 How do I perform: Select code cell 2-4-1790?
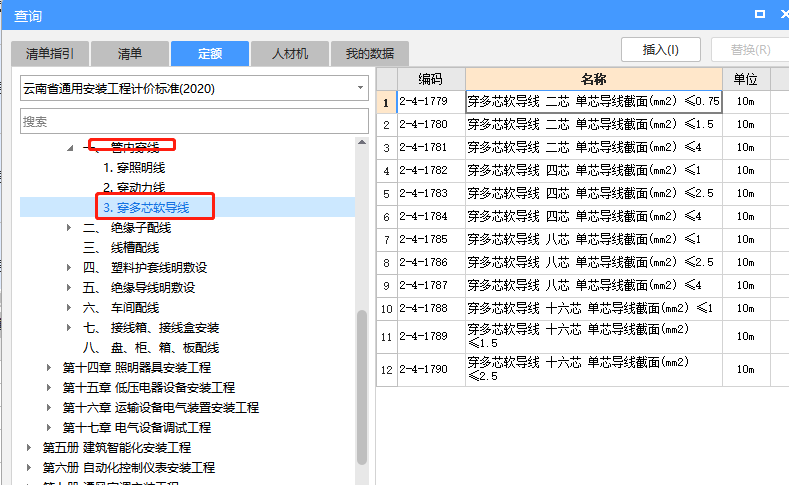click(431, 370)
